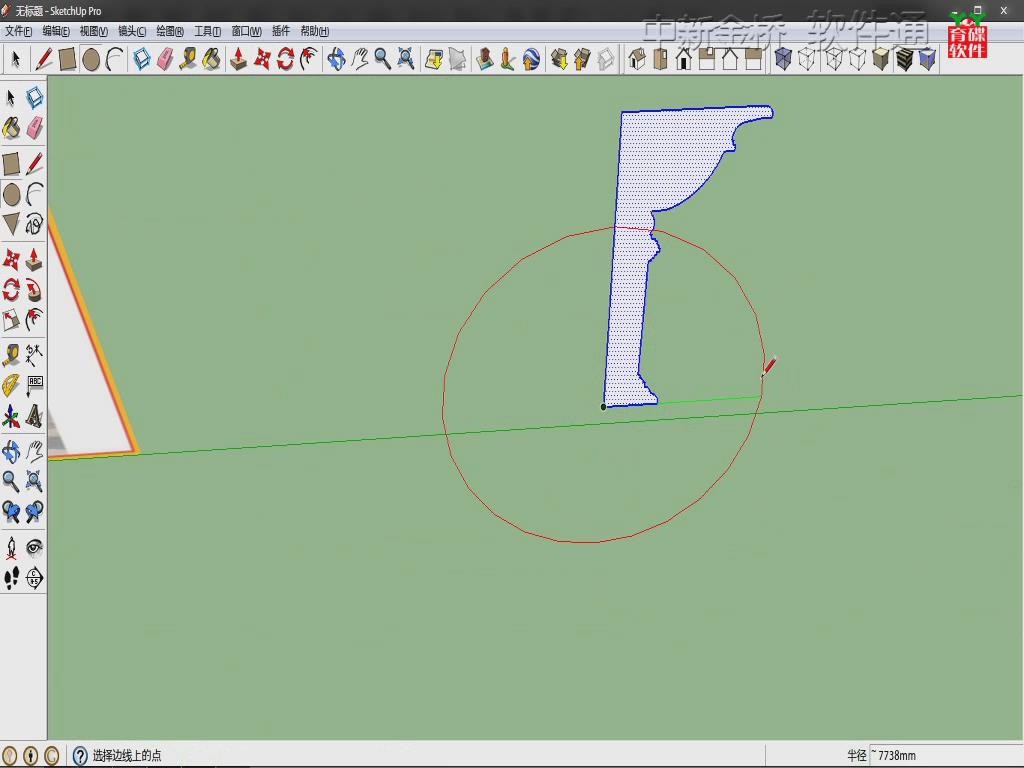Choose the Dimension tool

point(35,355)
